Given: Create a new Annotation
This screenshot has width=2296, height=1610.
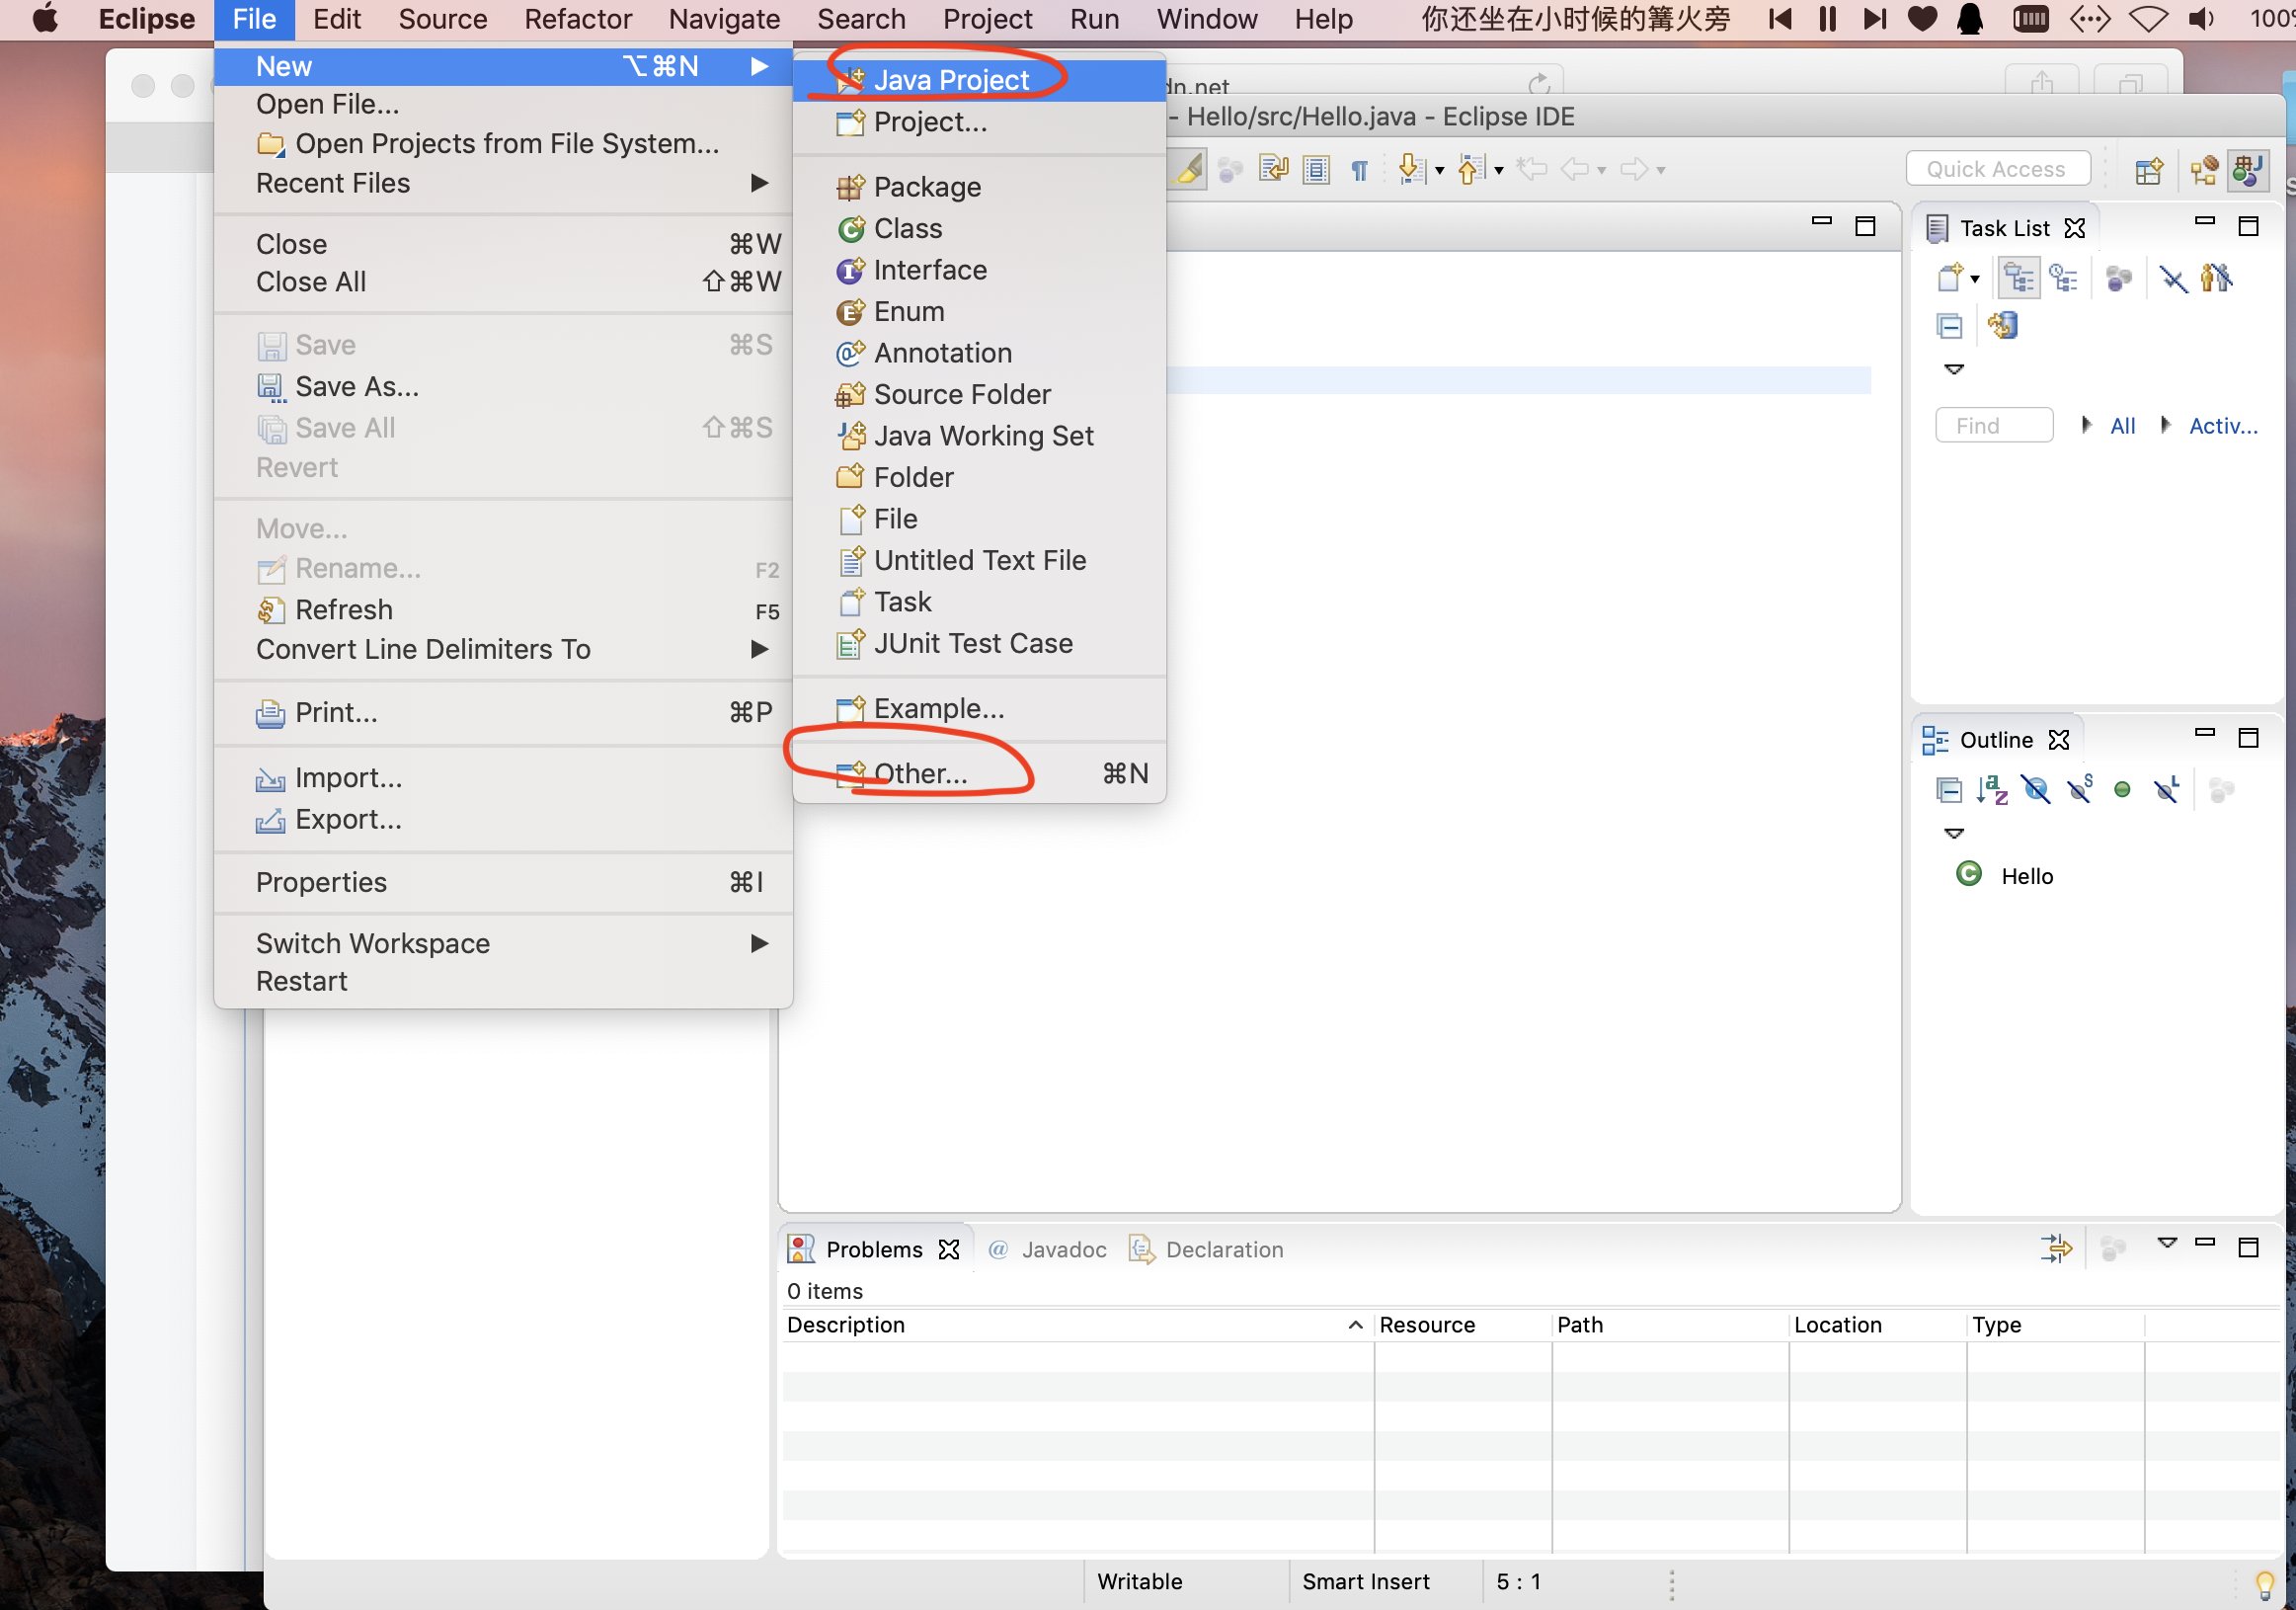Looking at the screenshot, I should [979, 353].
